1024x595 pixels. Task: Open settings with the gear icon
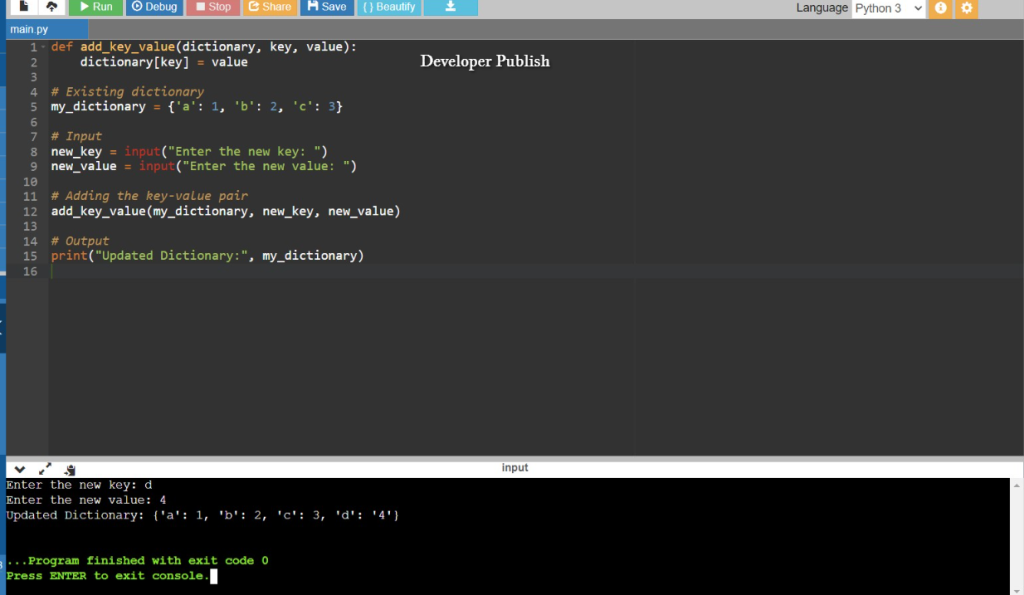966,8
